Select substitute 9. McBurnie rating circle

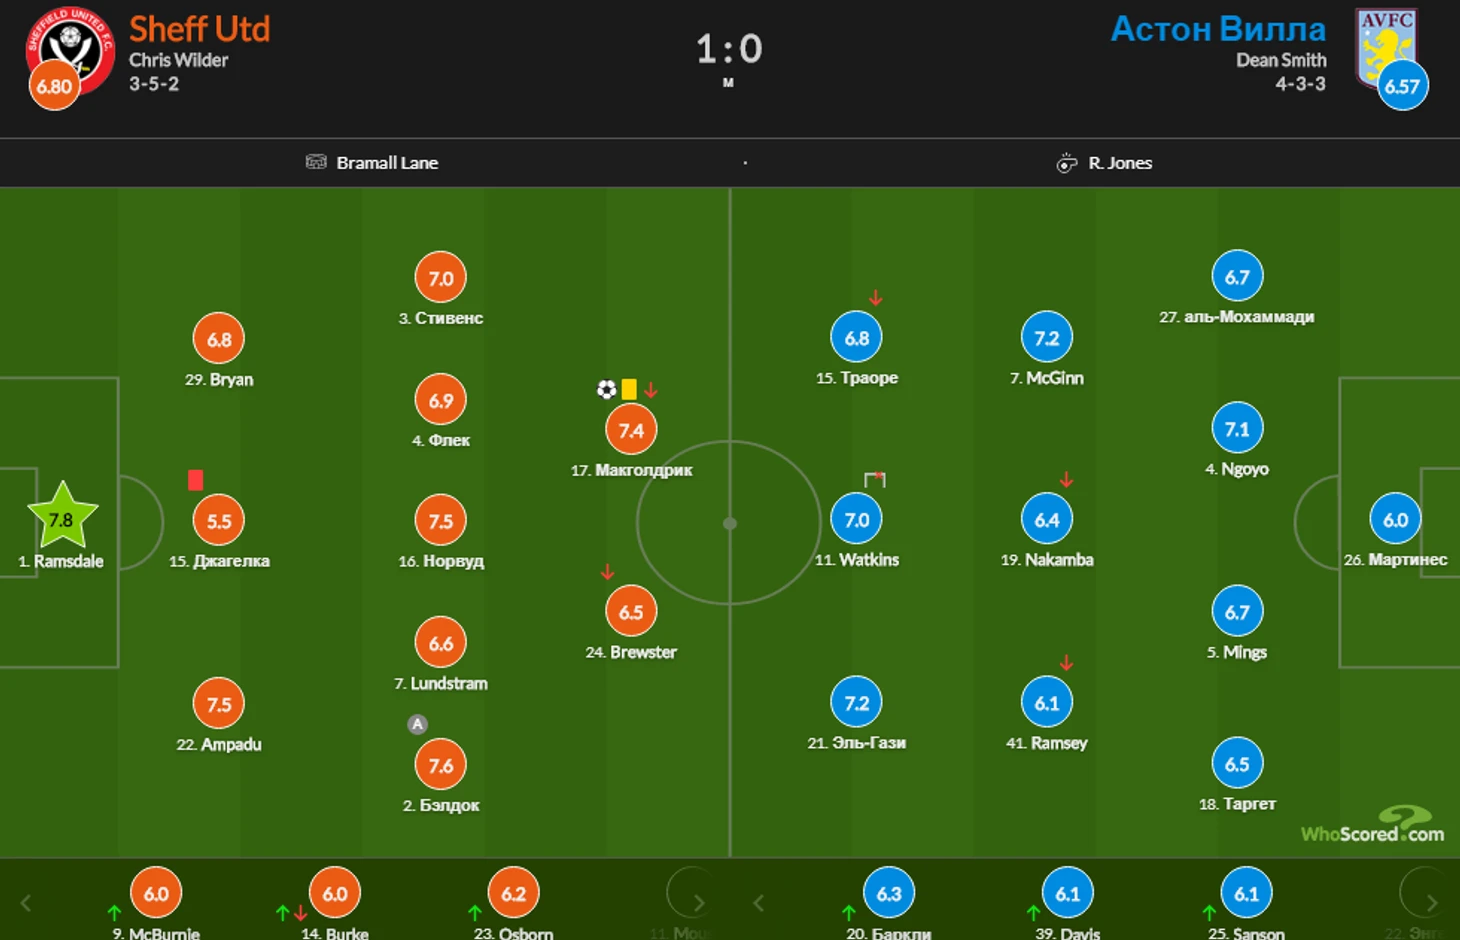[x=156, y=893]
